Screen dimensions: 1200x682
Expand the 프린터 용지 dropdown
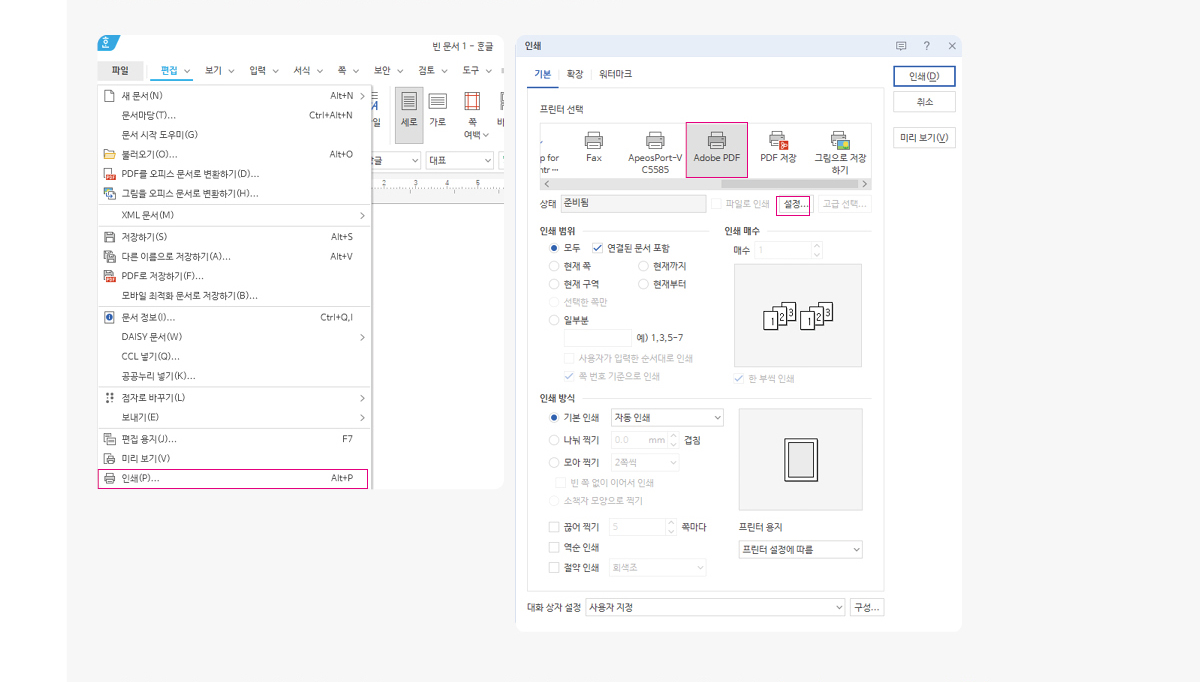pos(800,549)
